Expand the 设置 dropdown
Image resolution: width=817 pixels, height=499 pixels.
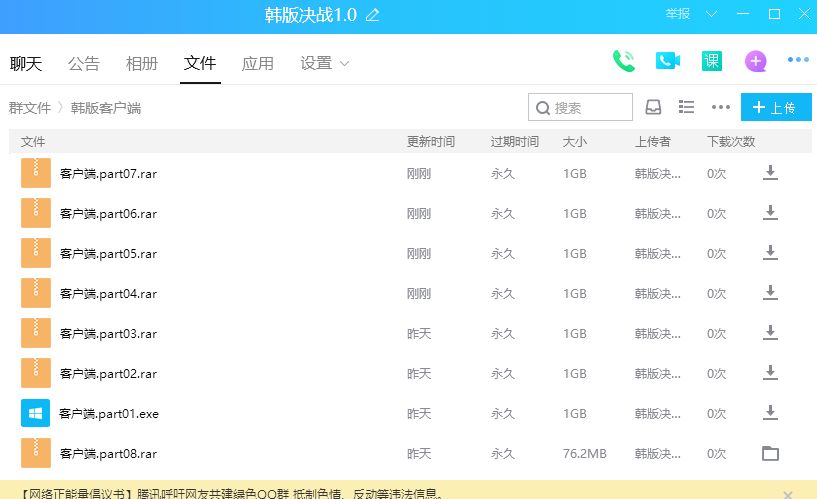(325, 63)
